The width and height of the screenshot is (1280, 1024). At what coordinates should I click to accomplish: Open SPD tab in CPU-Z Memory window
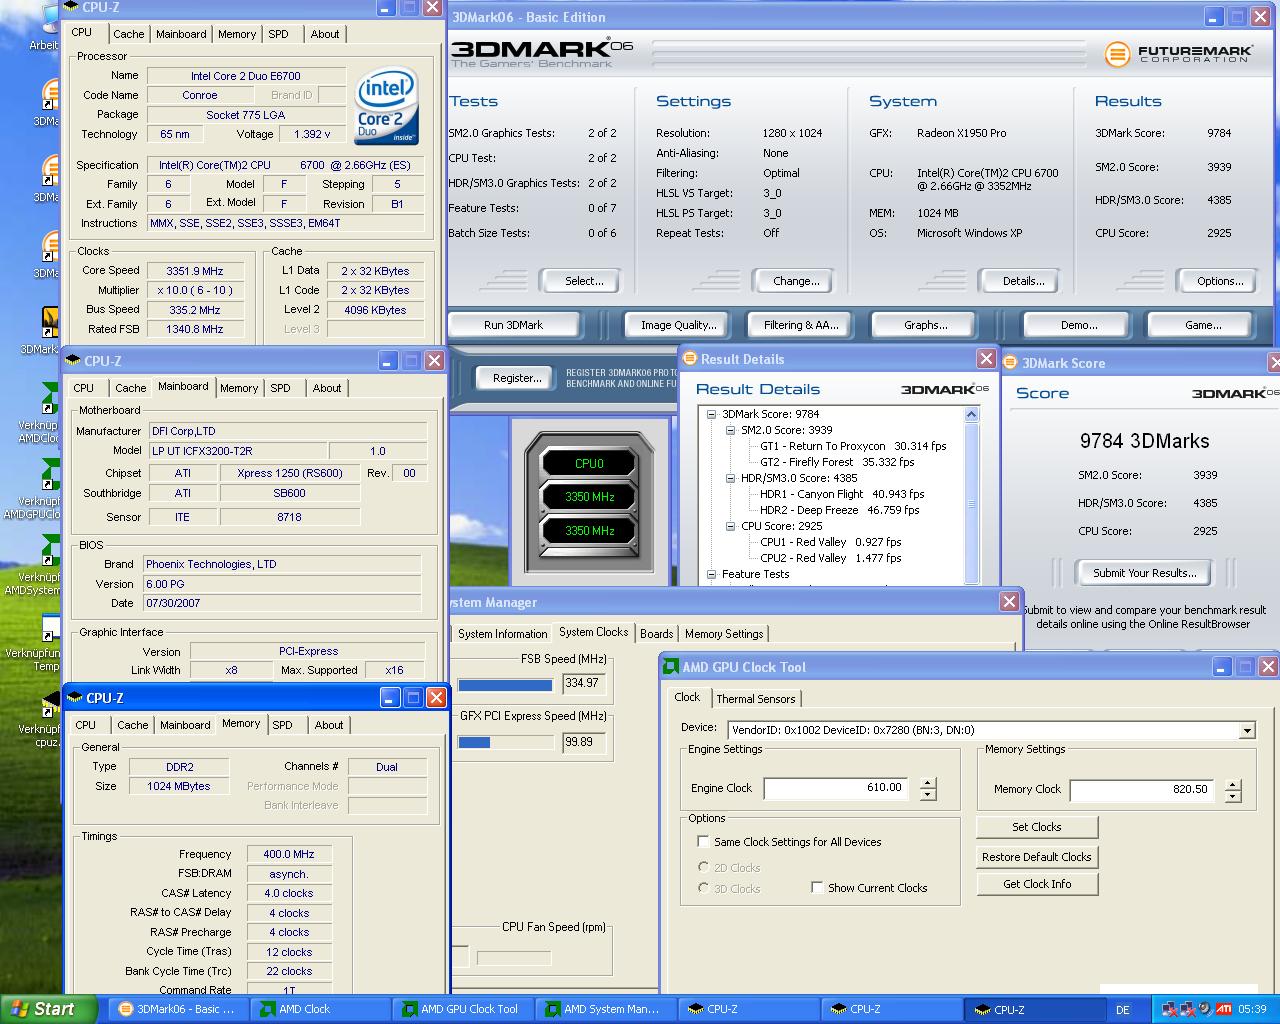point(283,725)
